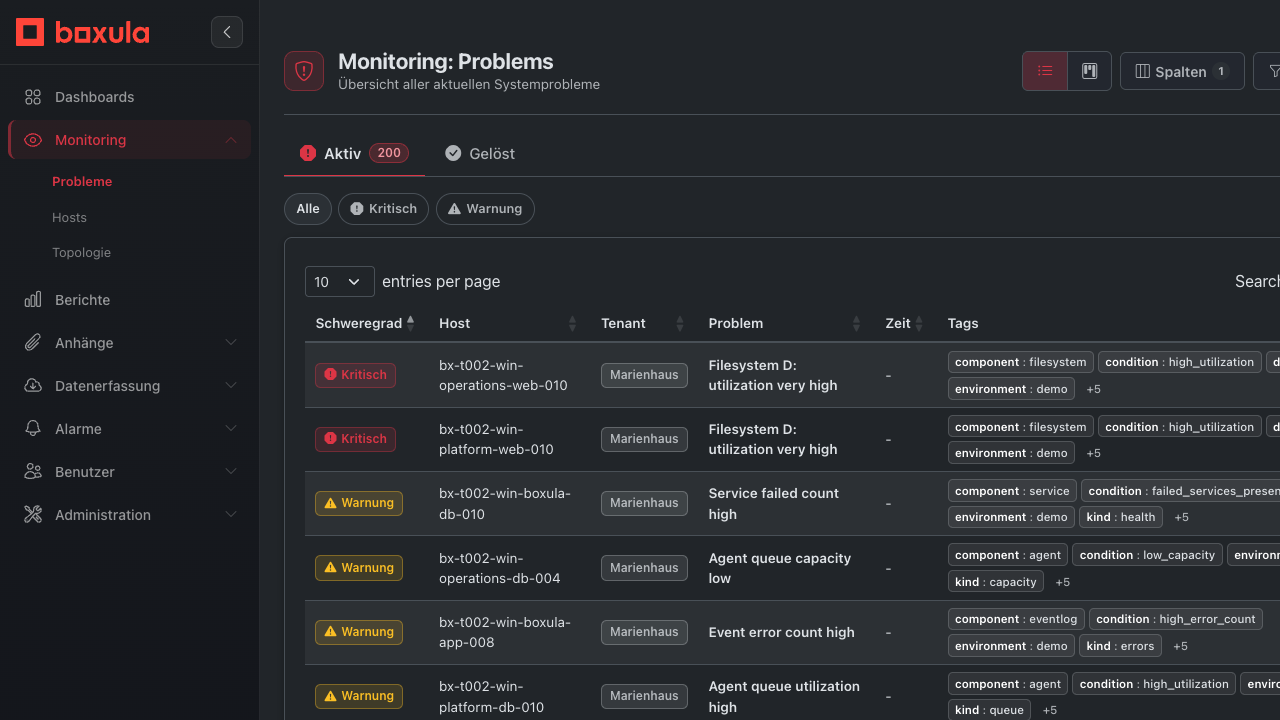The height and width of the screenshot is (720, 1280).
Task: Select 'Event error count high' problem
Action: click(x=782, y=633)
